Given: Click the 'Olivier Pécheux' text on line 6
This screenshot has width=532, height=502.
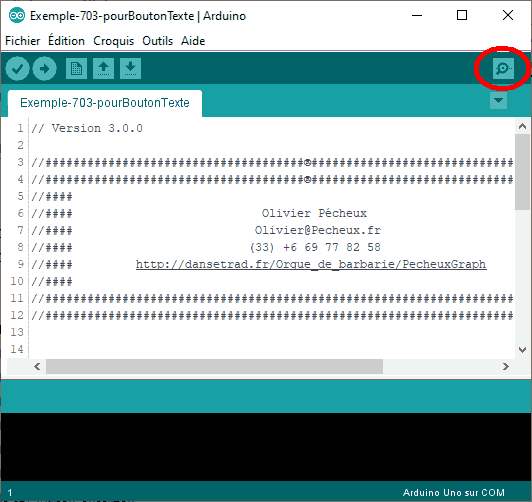Looking at the screenshot, I should (314, 213).
